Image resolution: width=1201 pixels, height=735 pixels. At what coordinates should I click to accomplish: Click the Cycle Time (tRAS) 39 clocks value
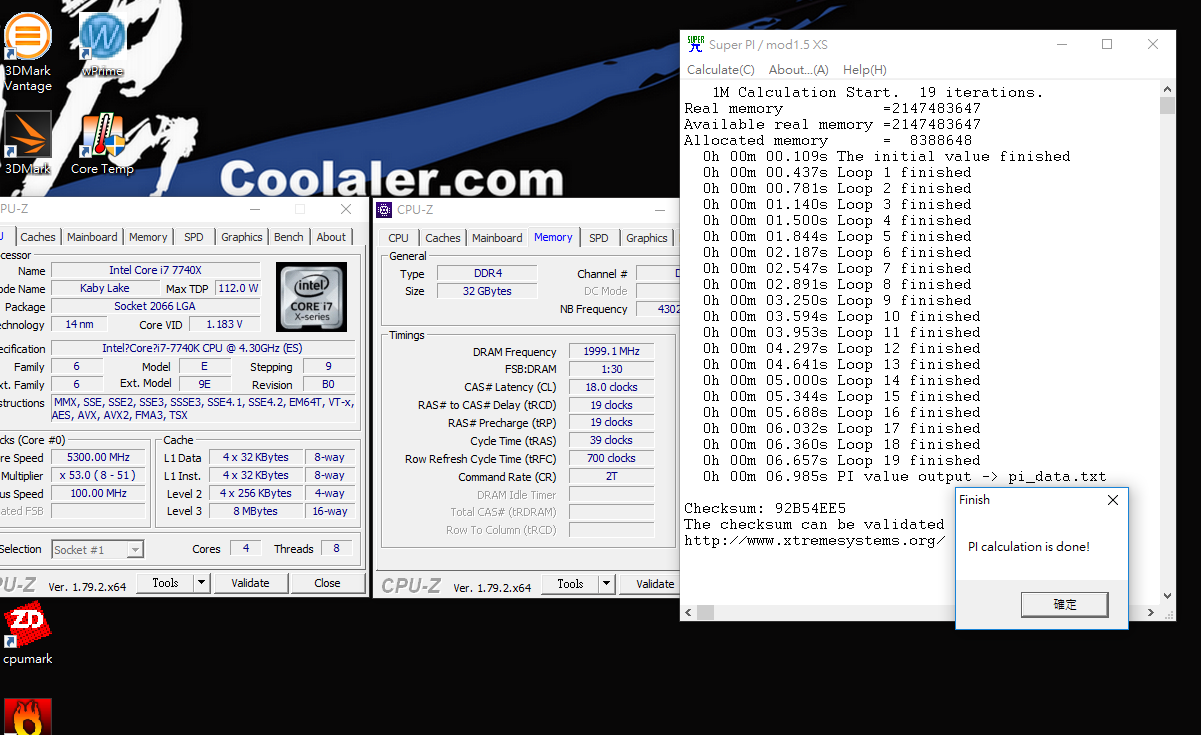click(610, 440)
